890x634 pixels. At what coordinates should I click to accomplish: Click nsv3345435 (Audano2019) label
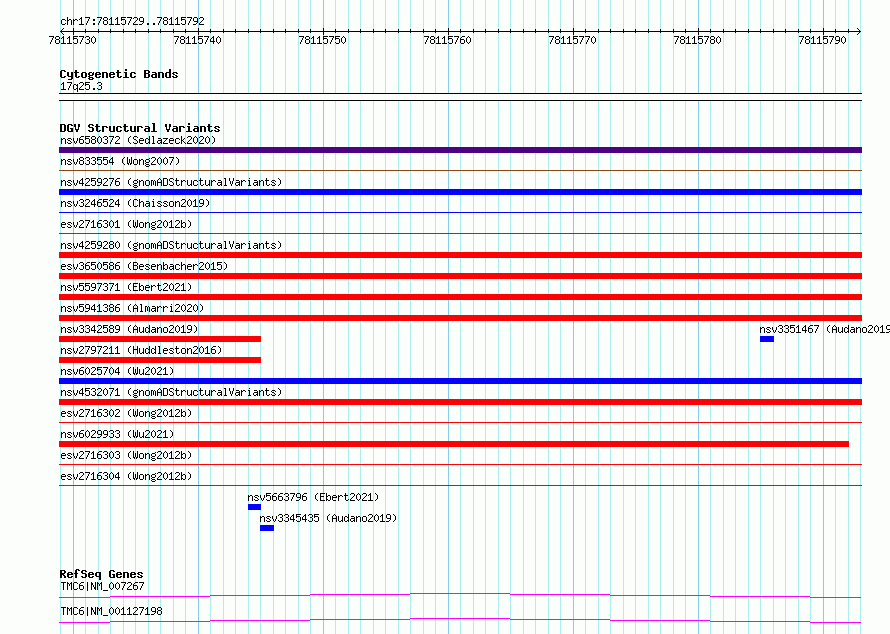tap(328, 518)
